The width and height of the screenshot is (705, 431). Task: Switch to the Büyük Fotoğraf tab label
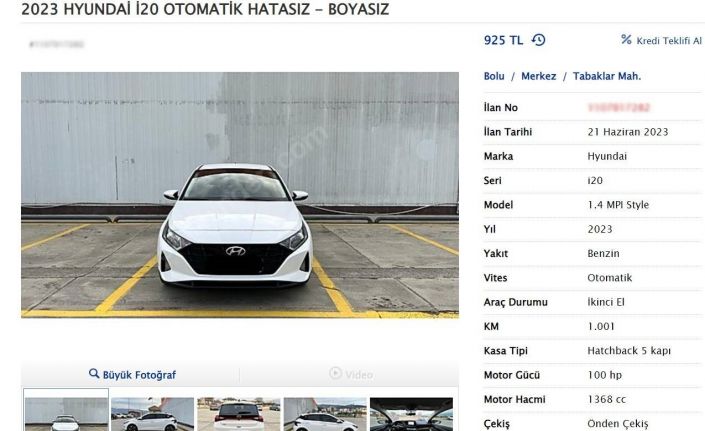[139, 375]
